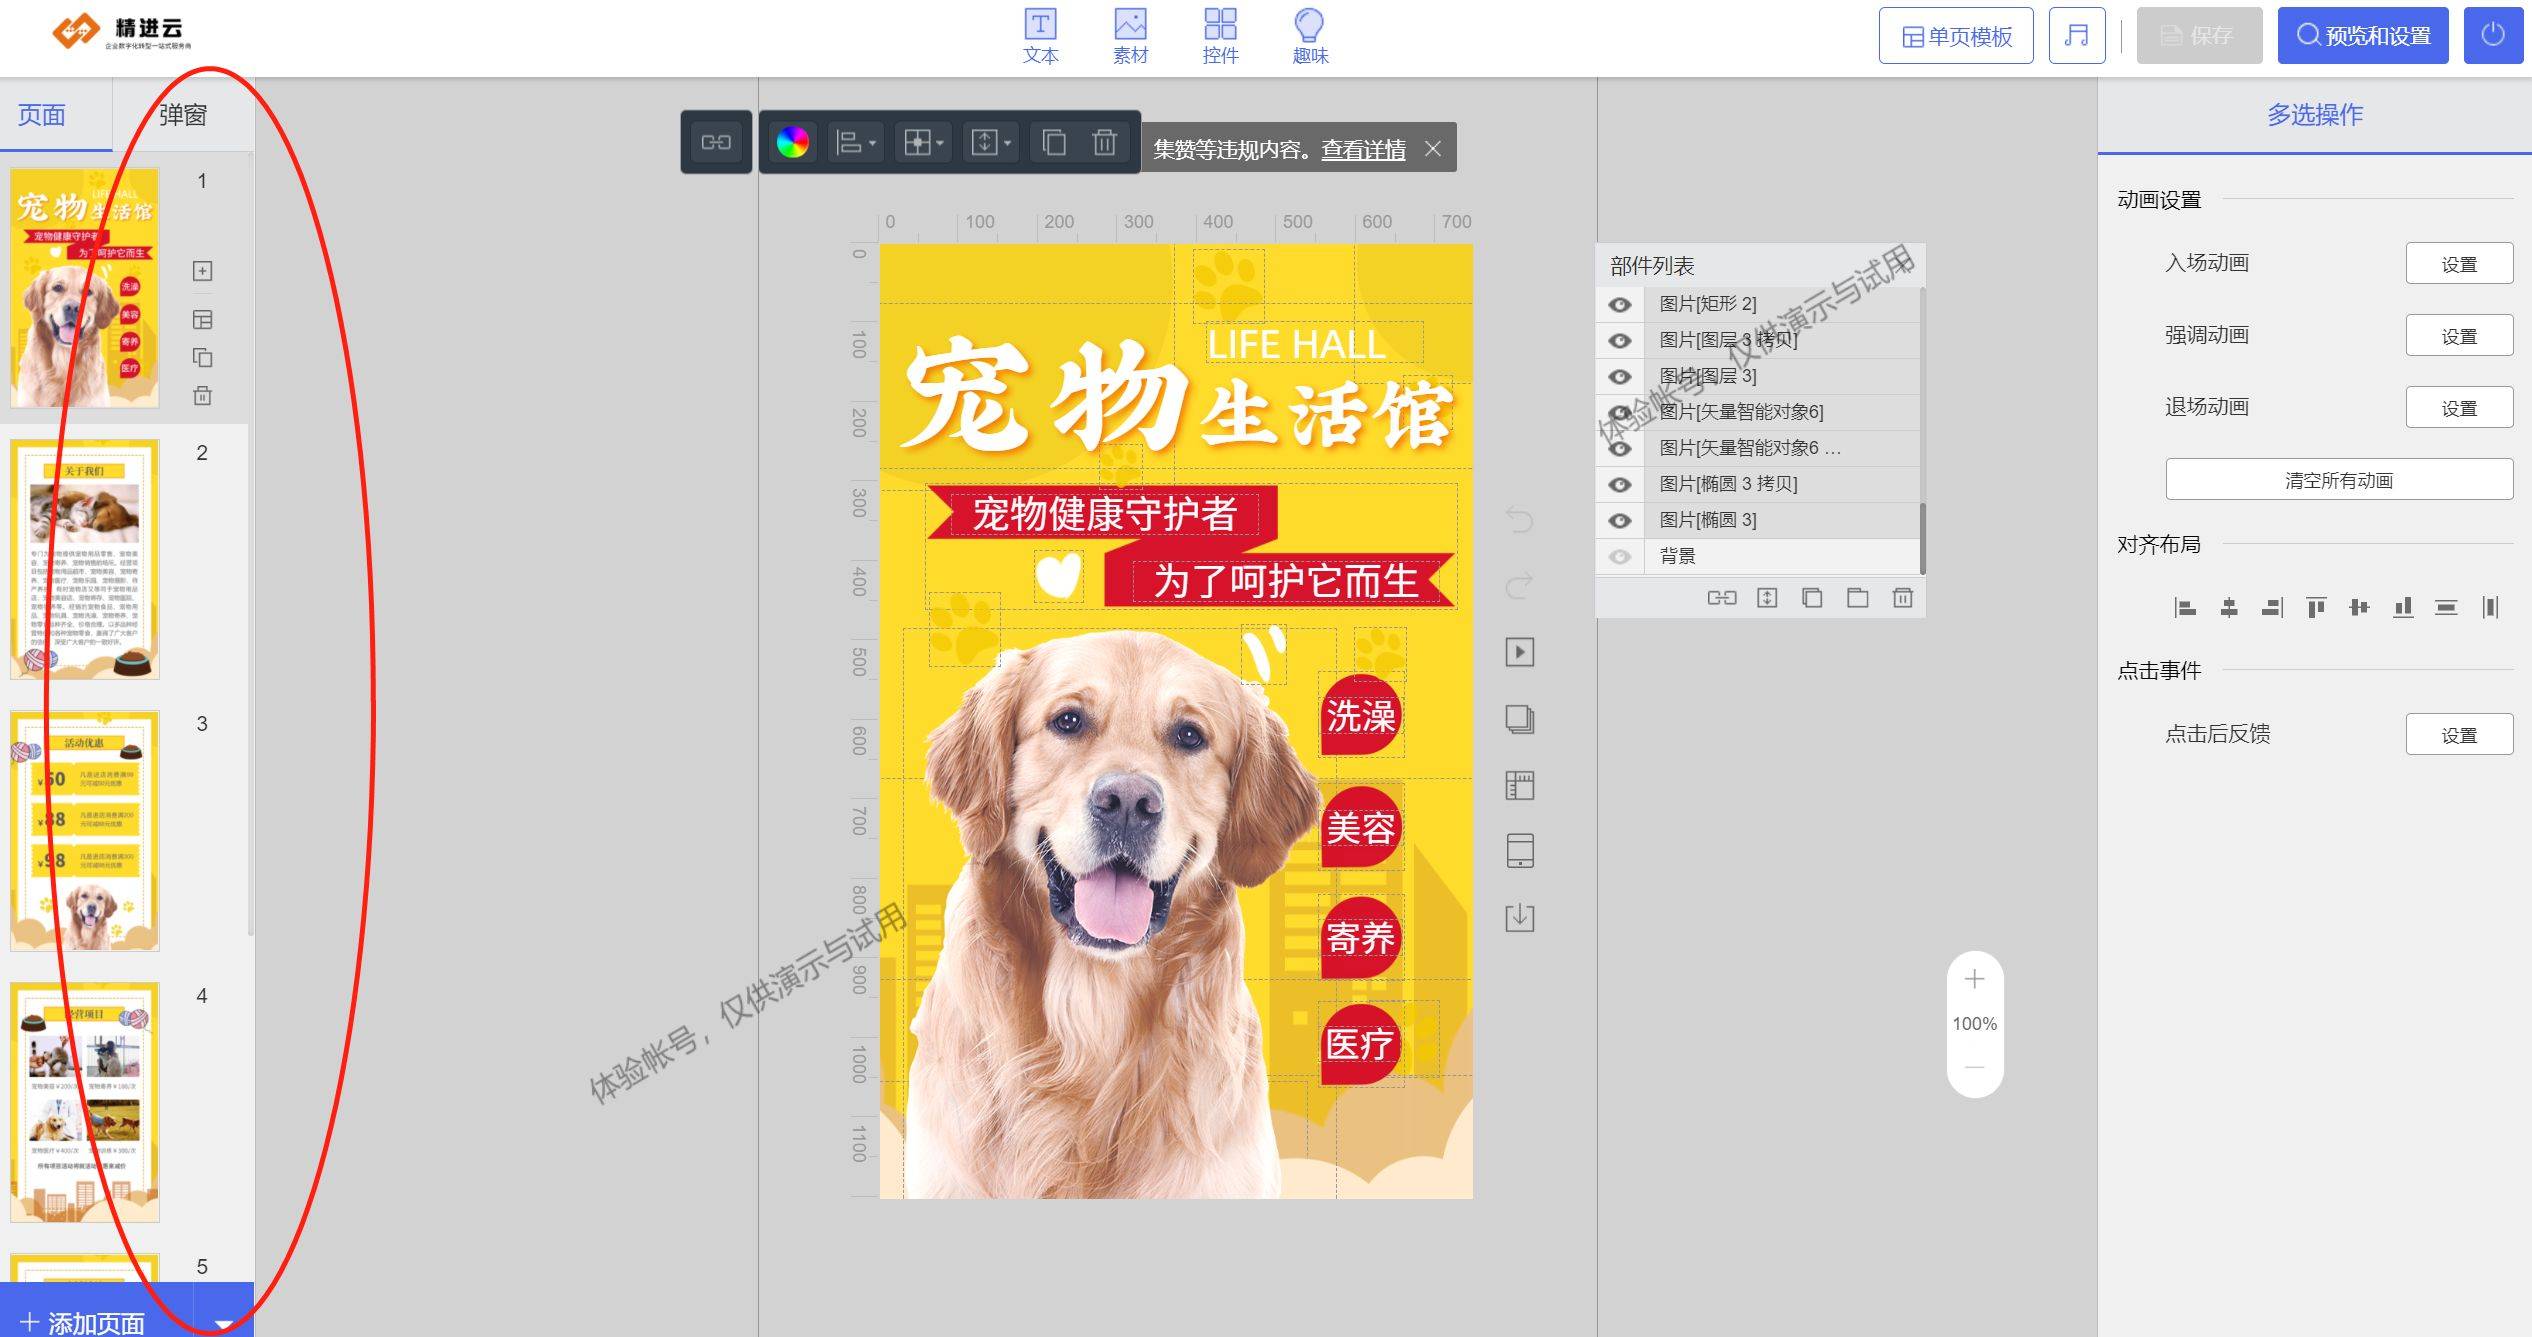
Task: Open the 控件 controls tool
Action: [x=1220, y=36]
